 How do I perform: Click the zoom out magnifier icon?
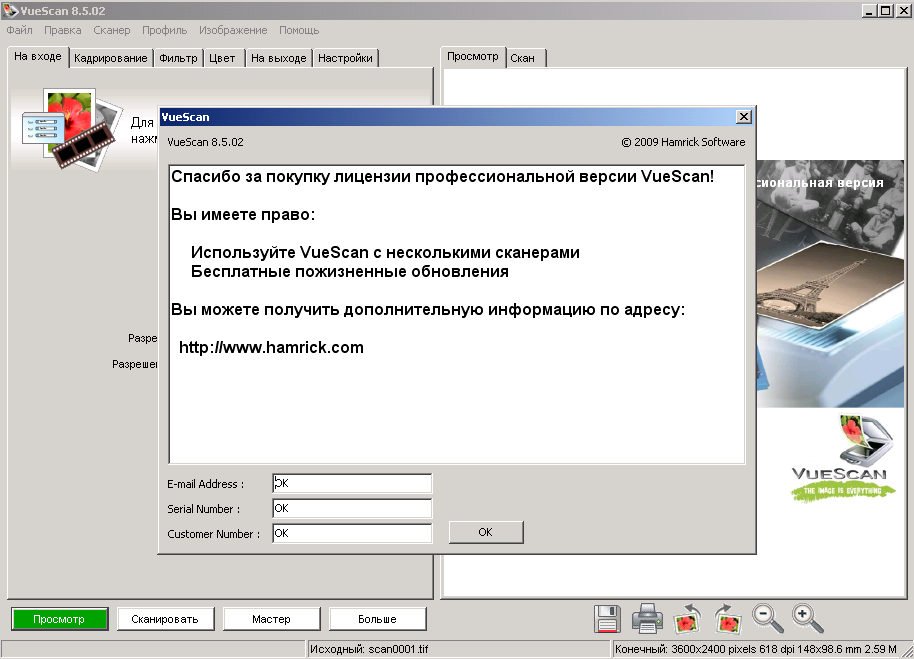tap(767, 619)
